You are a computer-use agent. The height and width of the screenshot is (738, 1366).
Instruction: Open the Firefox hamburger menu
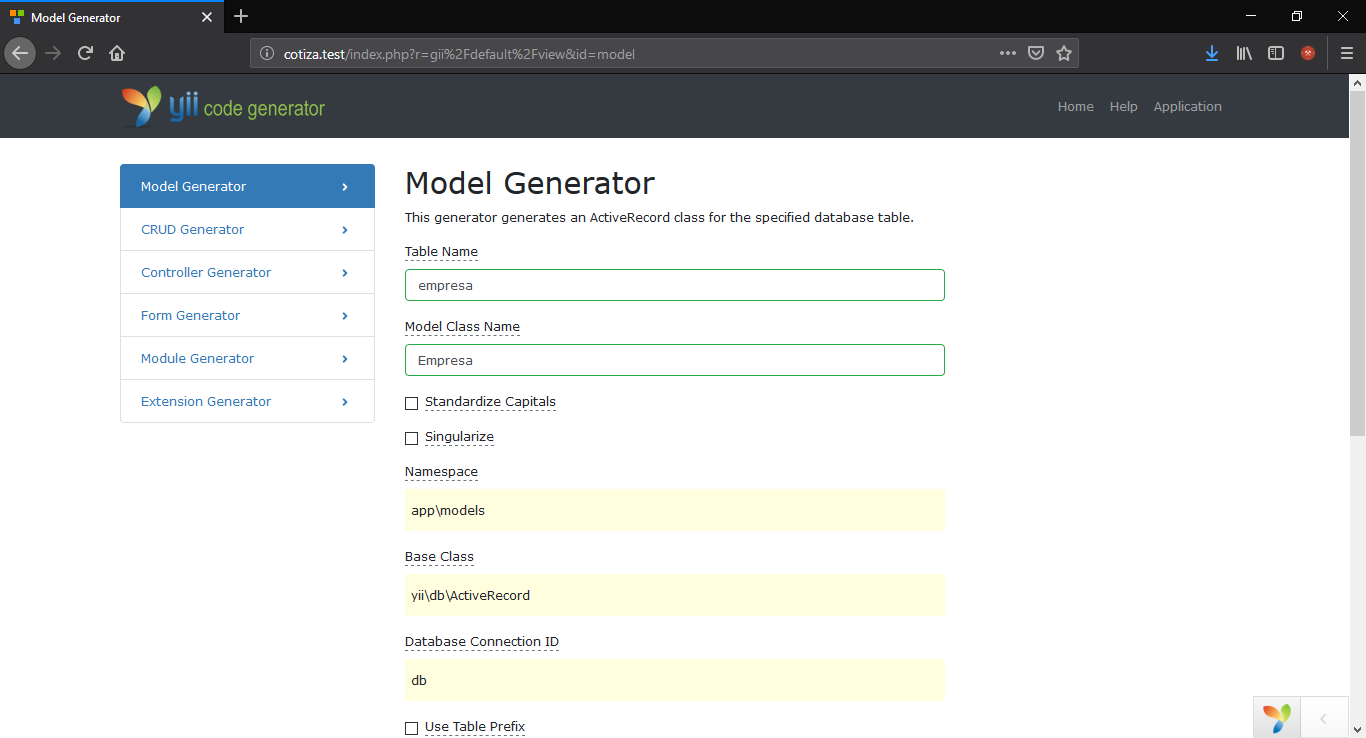(x=1347, y=53)
